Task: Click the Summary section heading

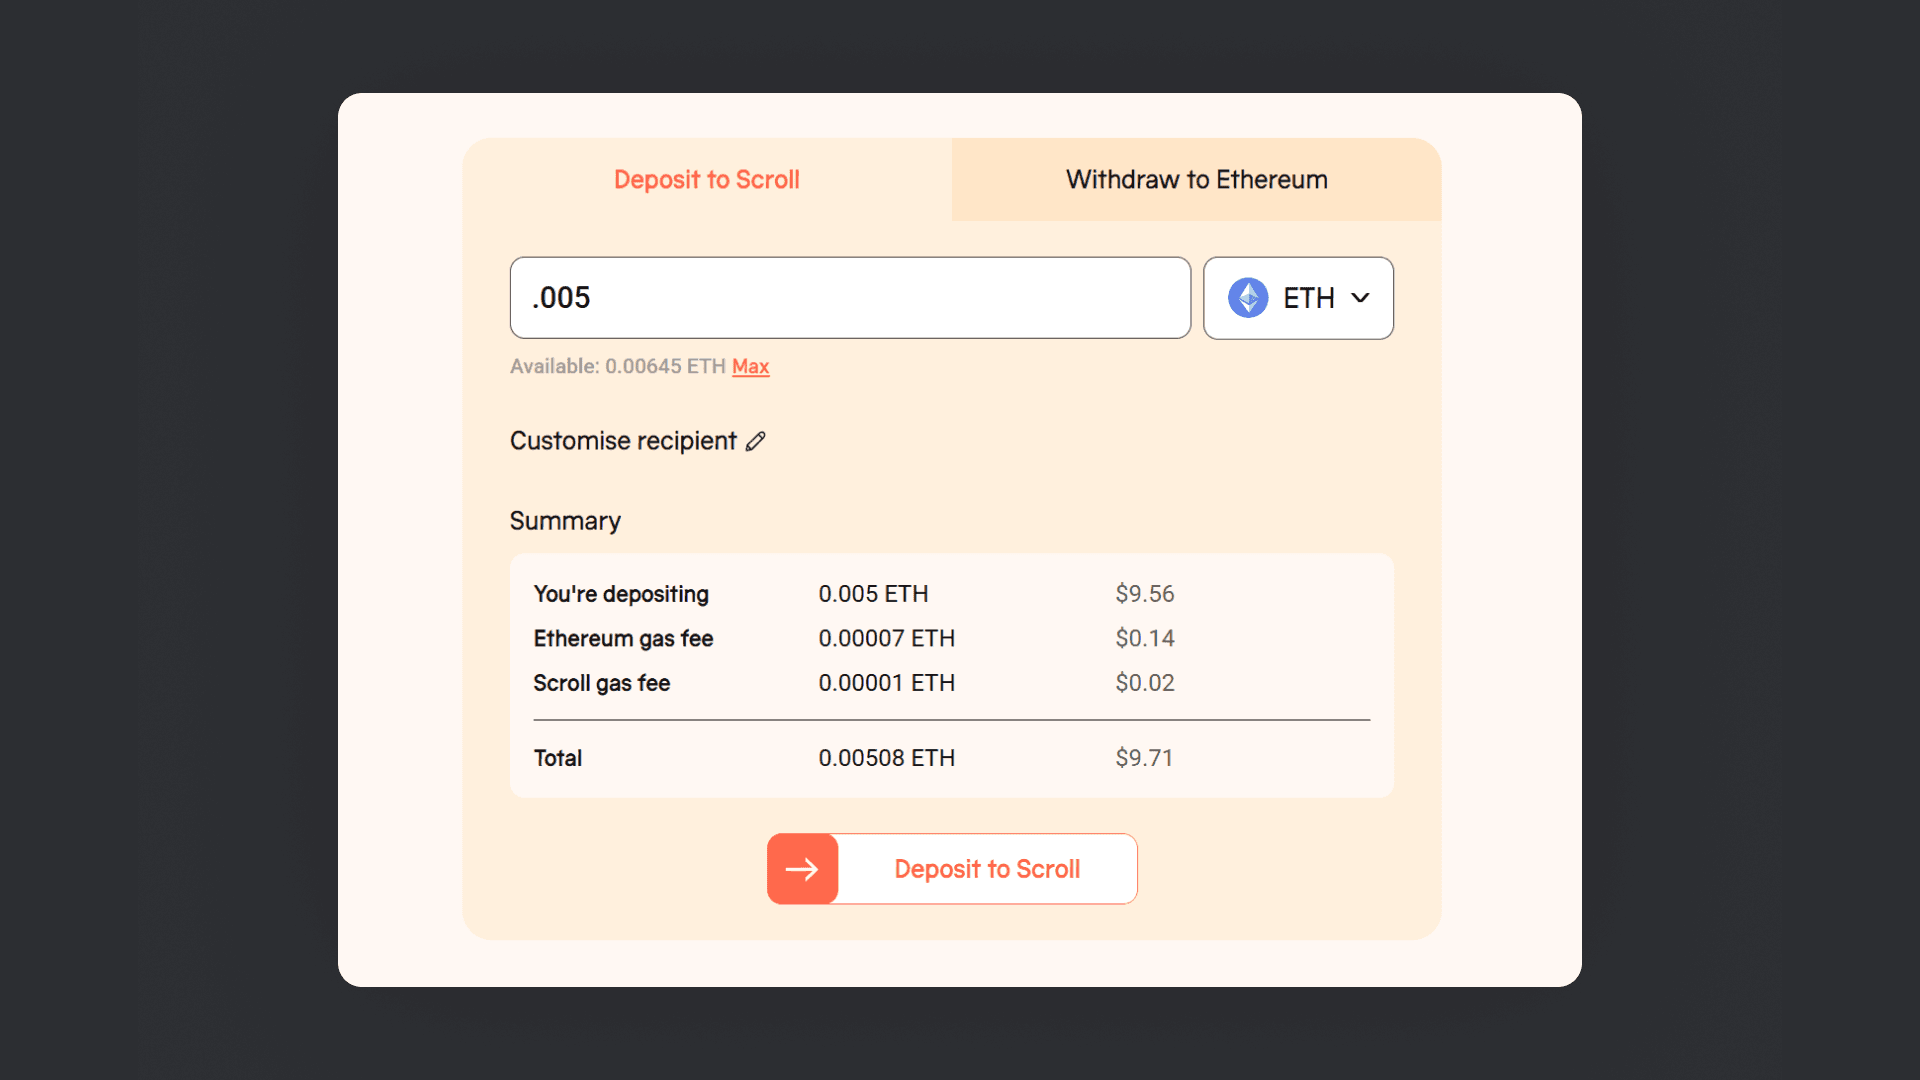Action: tap(565, 520)
